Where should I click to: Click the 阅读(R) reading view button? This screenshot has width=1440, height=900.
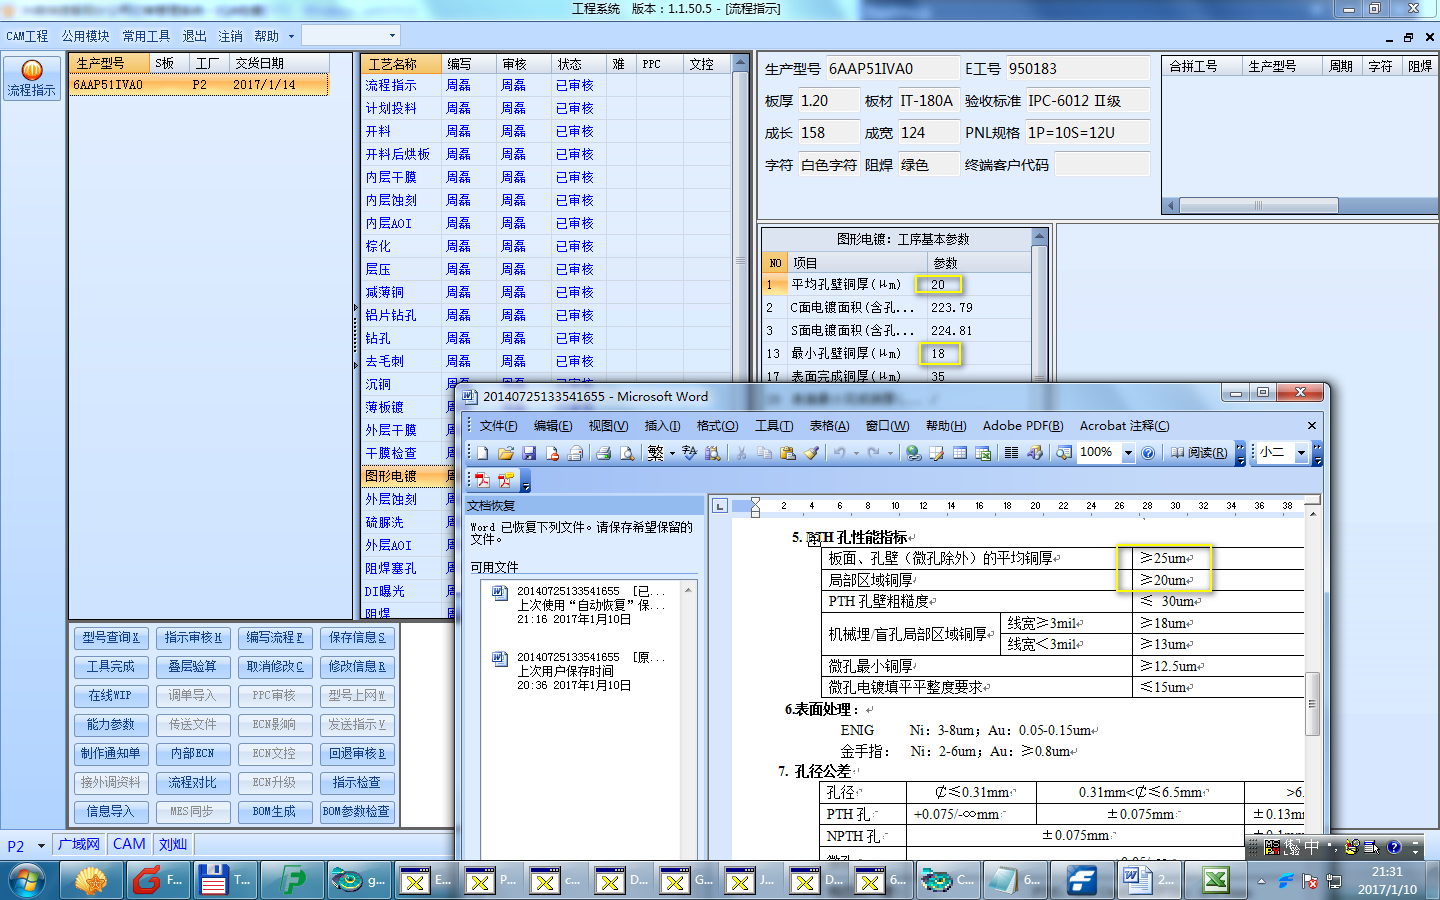tap(1198, 453)
